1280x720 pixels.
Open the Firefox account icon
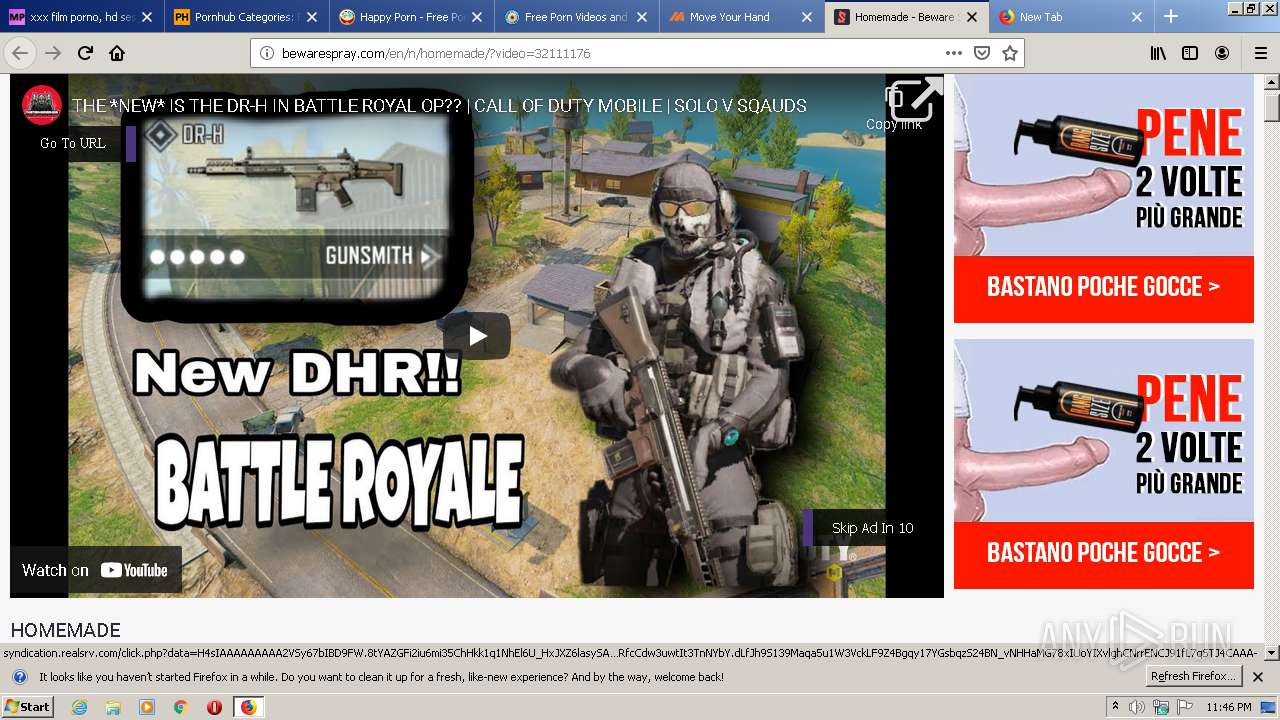click(x=1222, y=53)
